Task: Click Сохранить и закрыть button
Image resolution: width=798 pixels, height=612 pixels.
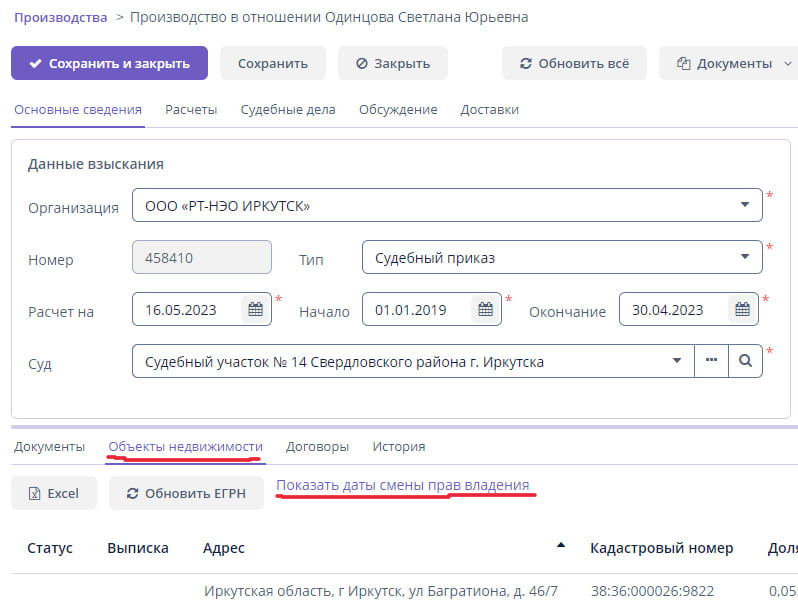Action: (109, 63)
